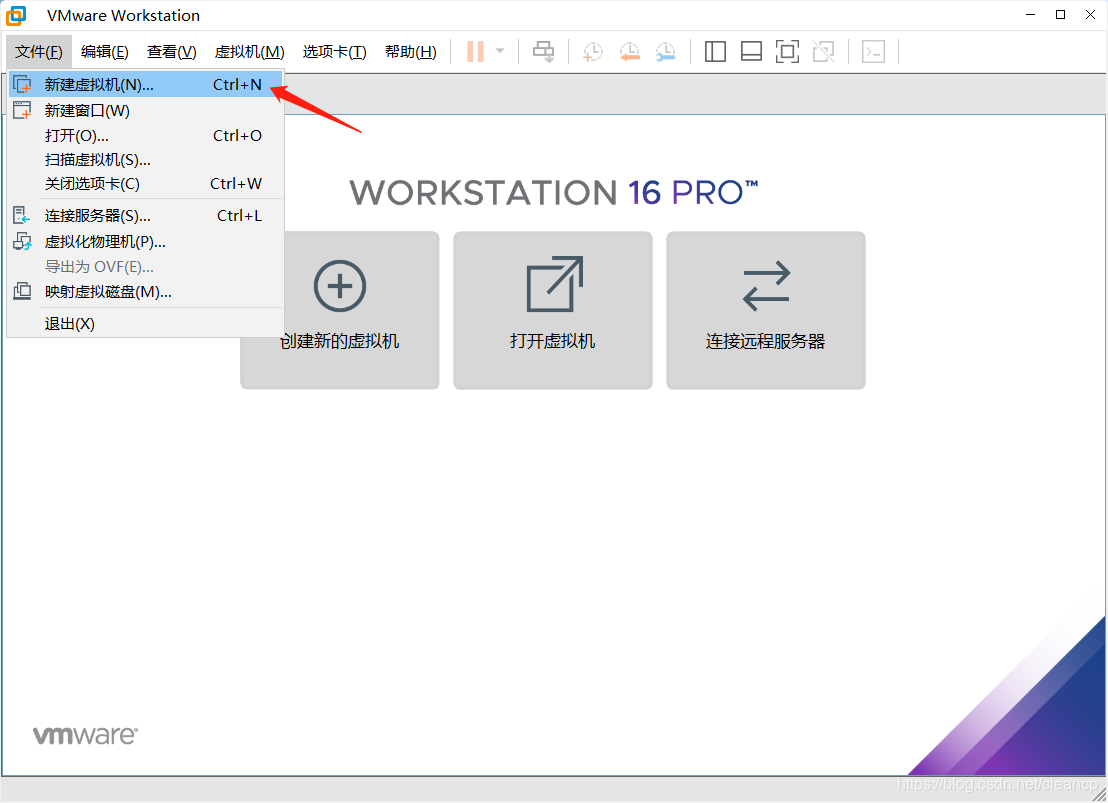
Task: Click the vmware logo at bottom left
Action: [86, 735]
